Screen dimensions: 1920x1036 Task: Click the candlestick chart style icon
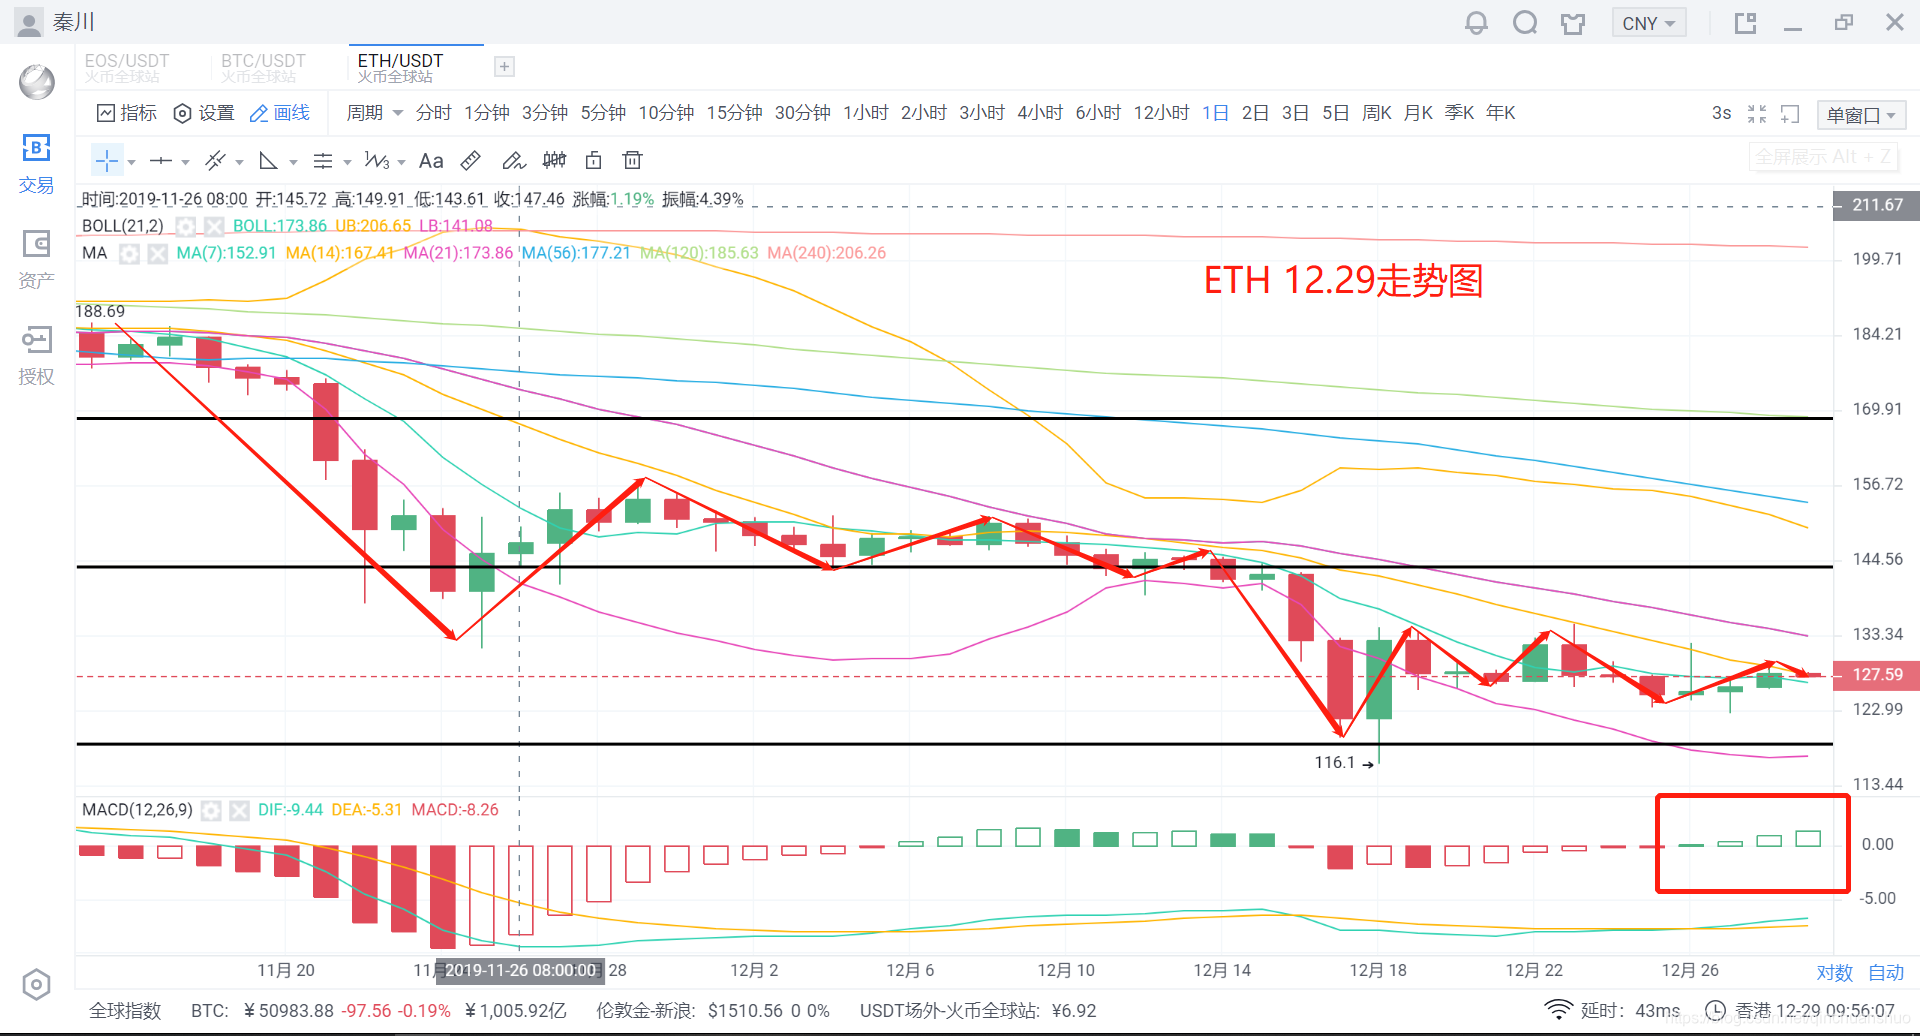[x=554, y=160]
